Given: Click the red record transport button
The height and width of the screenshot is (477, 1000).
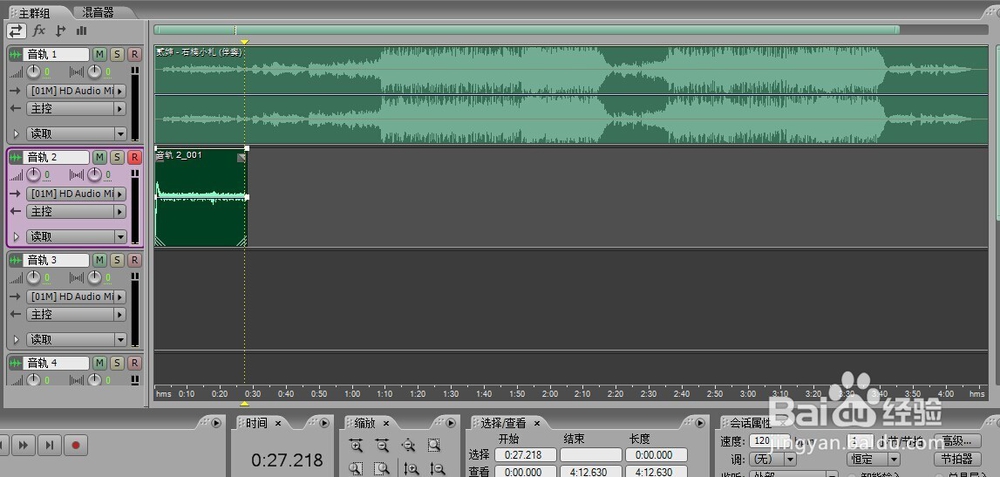Looking at the screenshot, I should pos(75,444).
